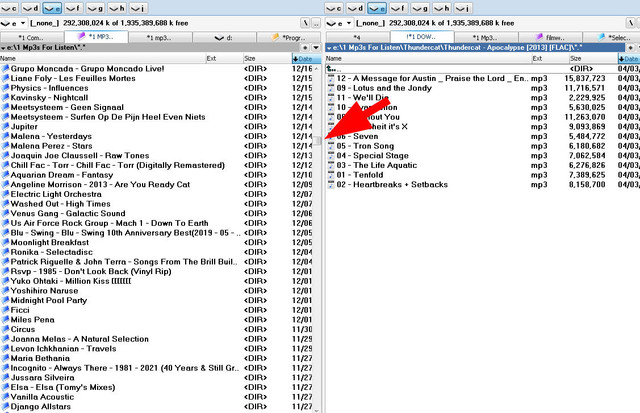The image size is (640, 413).
Task: Open left panel drive dropdown showing e
Action: point(13,23)
